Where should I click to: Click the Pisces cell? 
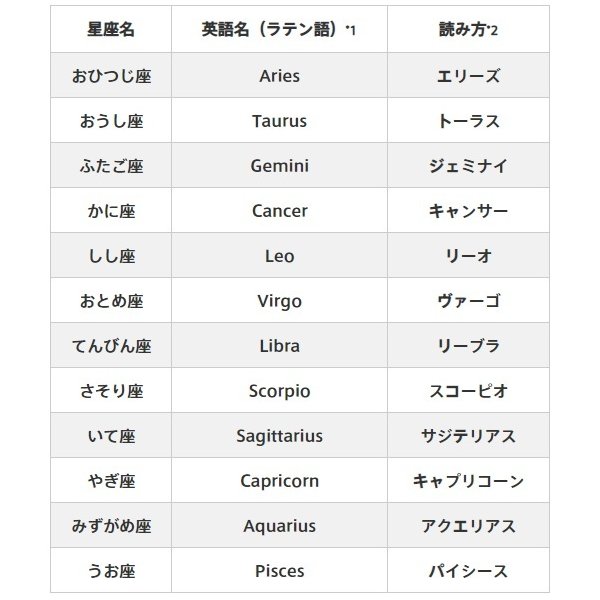point(279,570)
